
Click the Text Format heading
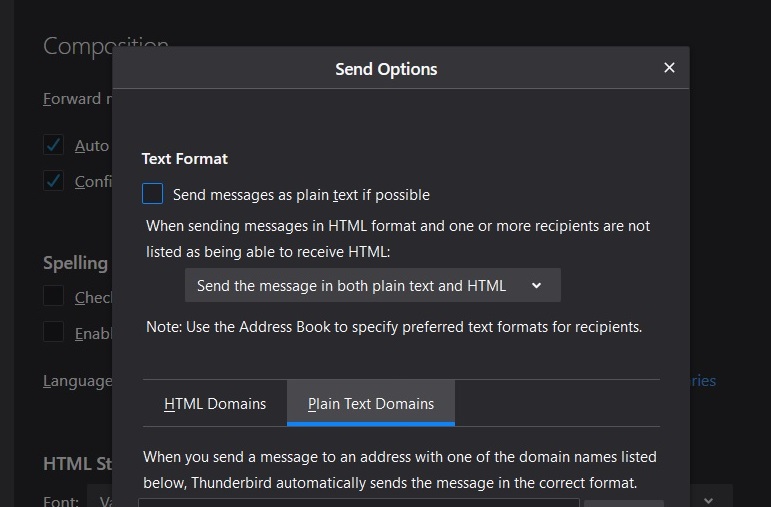tap(185, 159)
